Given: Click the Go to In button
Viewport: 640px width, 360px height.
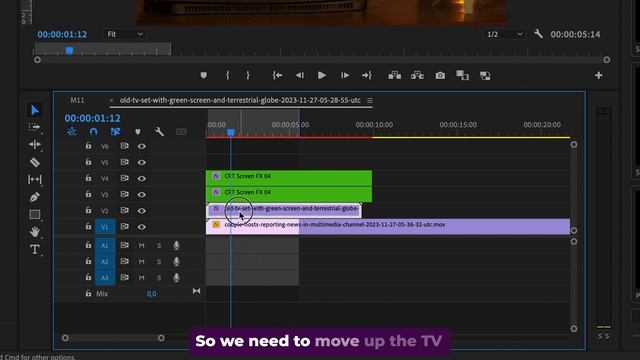Looking at the screenshot, I should pyautogui.click(x=277, y=76).
